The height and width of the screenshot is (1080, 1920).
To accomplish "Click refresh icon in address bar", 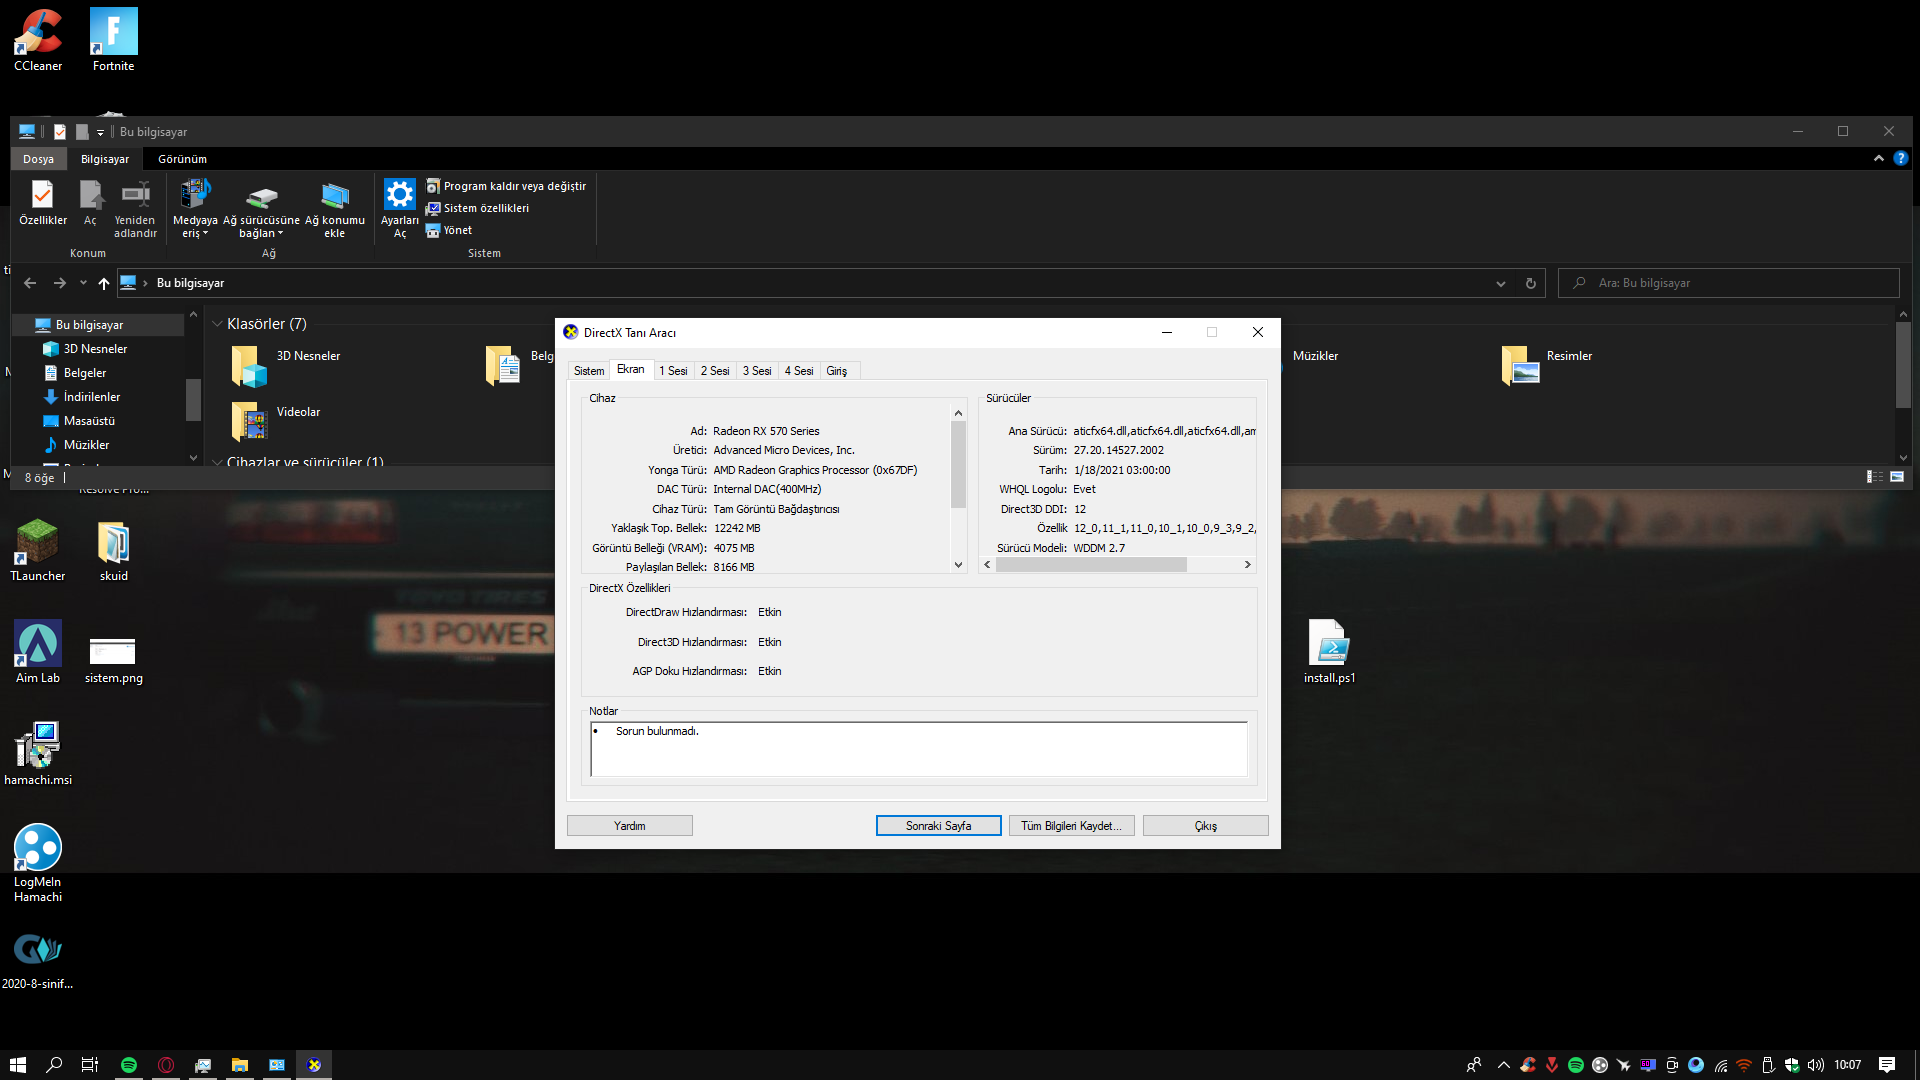I will 1530,284.
